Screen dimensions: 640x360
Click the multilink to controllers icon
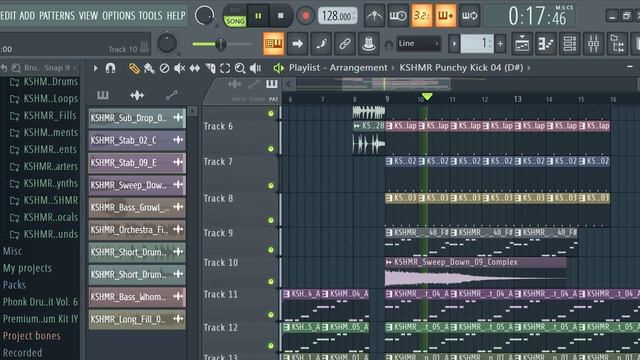(369, 43)
